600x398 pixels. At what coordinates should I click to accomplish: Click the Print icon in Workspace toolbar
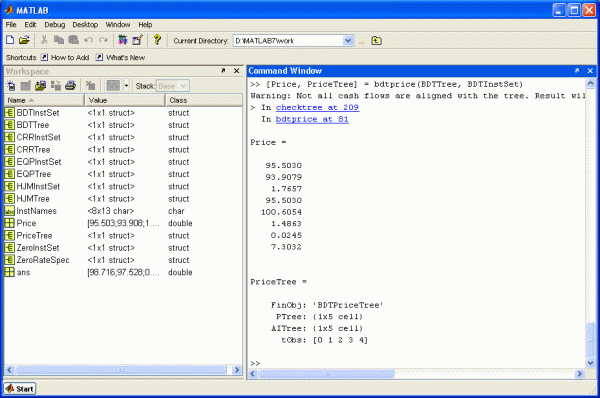point(70,86)
